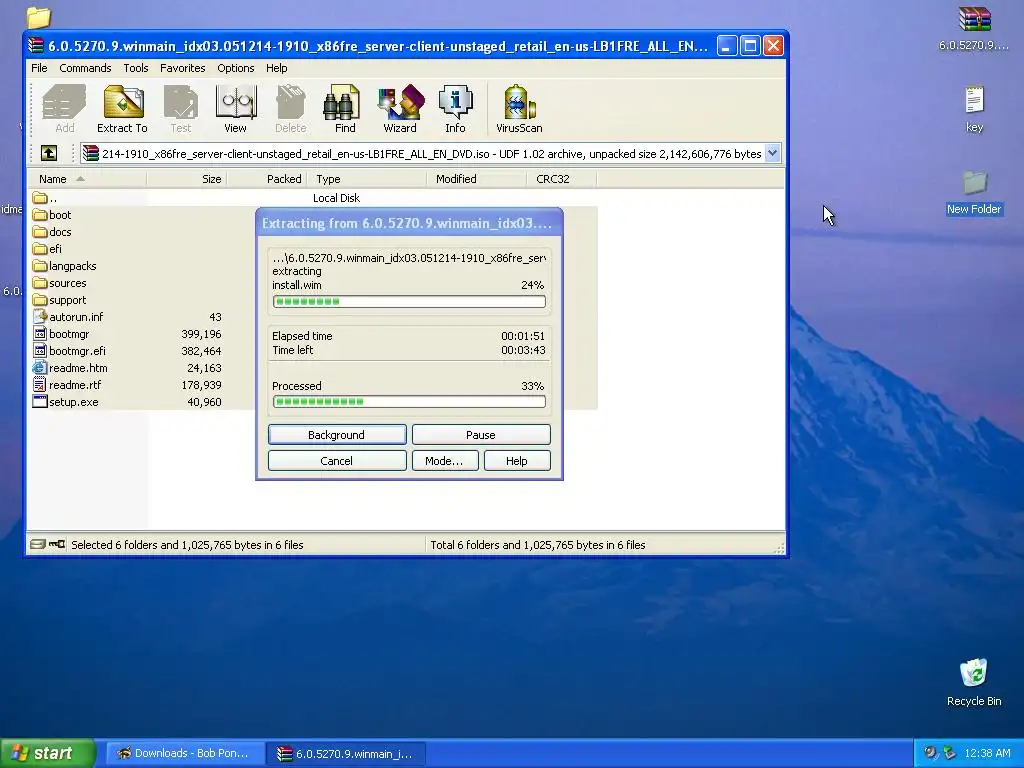Sort by CRC32 column header
The width and height of the screenshot is (1024, 768).
[561, 179]
